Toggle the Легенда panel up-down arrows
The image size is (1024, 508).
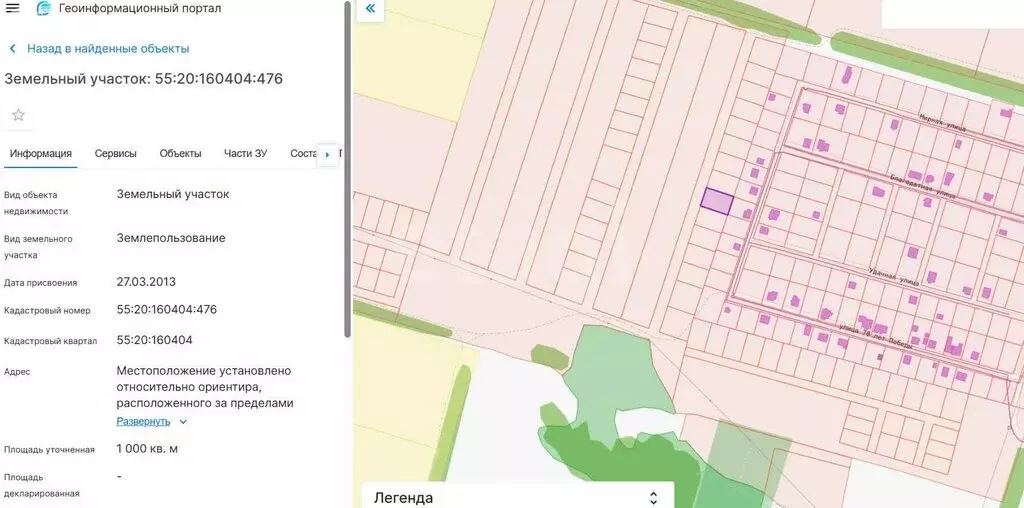click(653, 497)
